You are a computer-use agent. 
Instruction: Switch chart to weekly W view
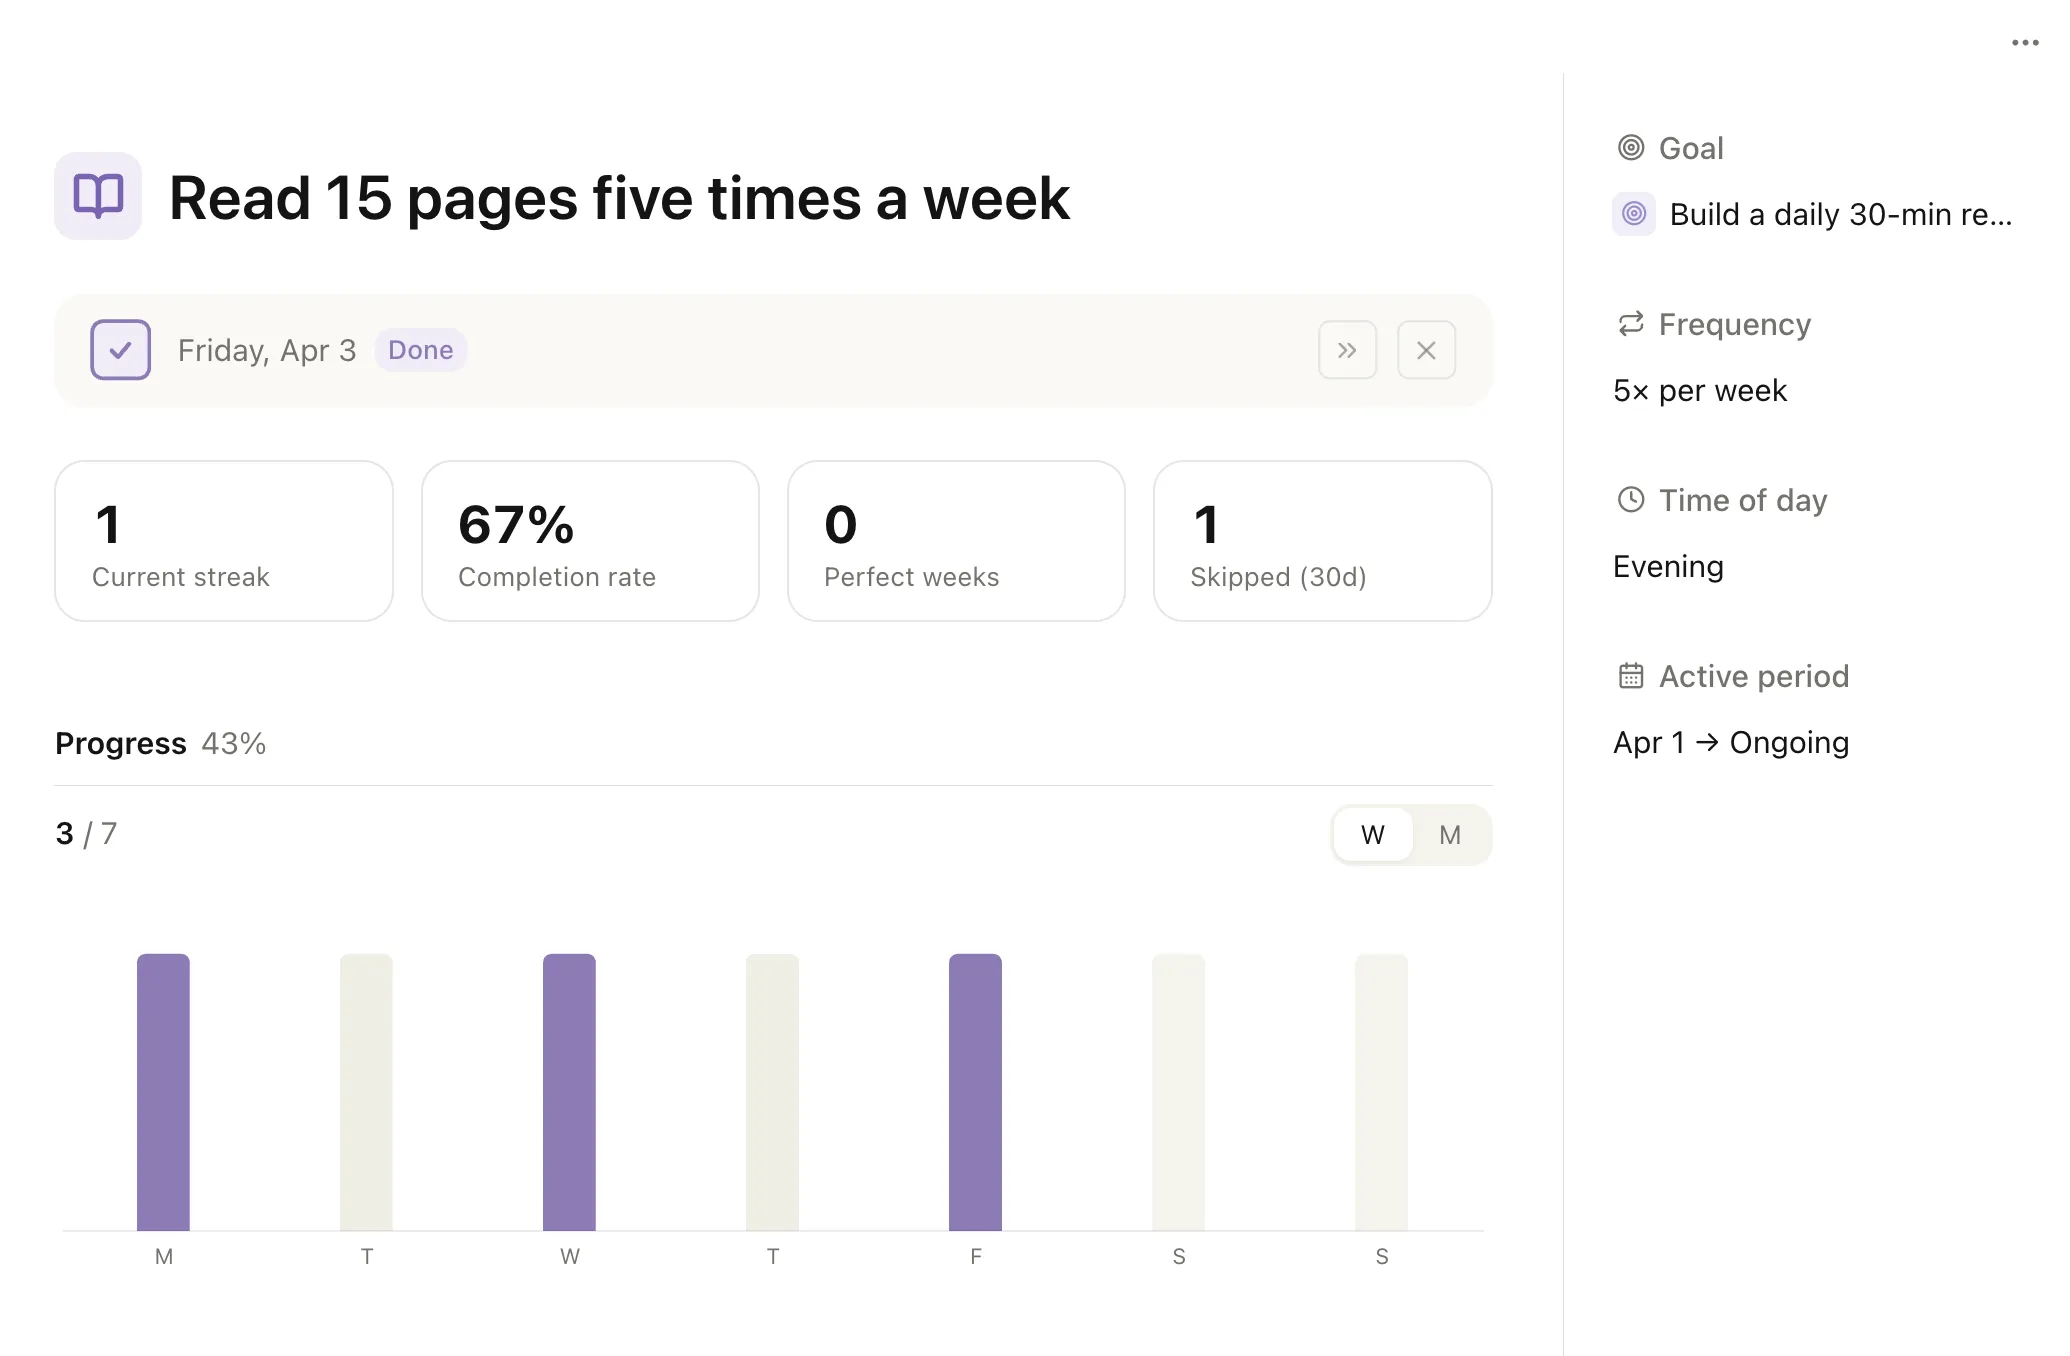1372,835
